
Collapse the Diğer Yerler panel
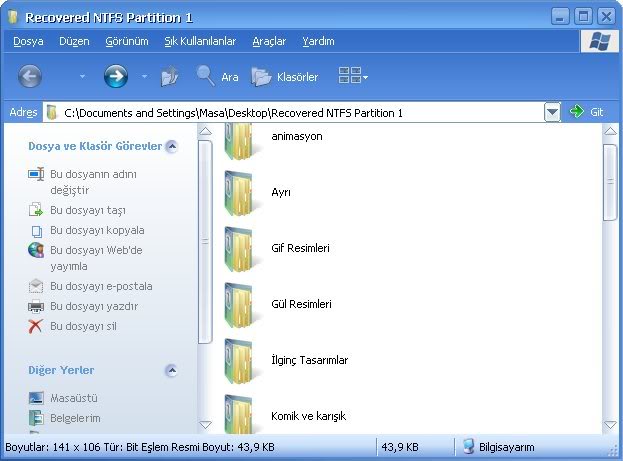(x=172, y=370)
